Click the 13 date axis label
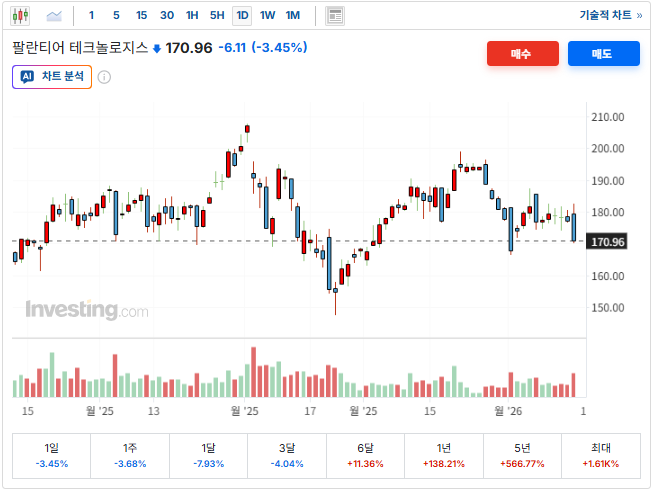652x490 pixels. 153,411
